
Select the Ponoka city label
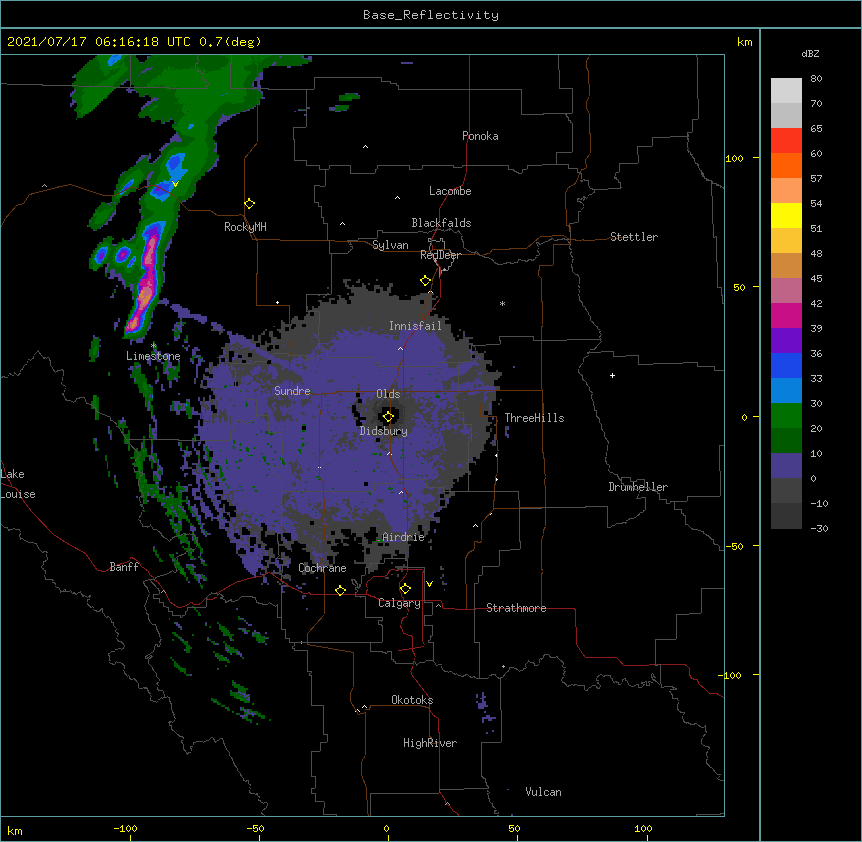point(480,136)
